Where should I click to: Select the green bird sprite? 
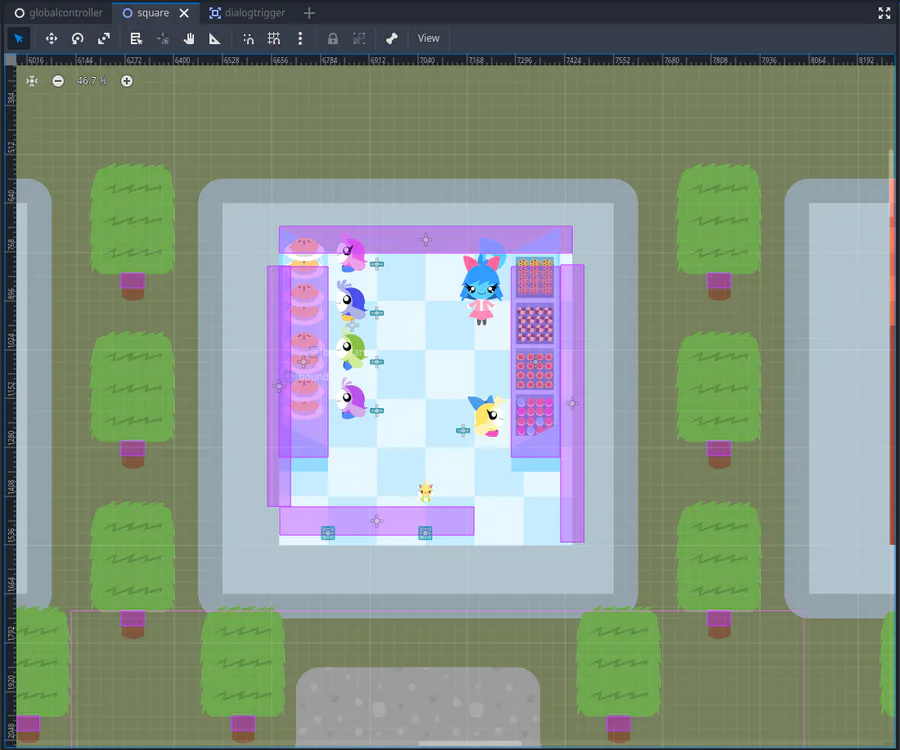tap(351, 351)
